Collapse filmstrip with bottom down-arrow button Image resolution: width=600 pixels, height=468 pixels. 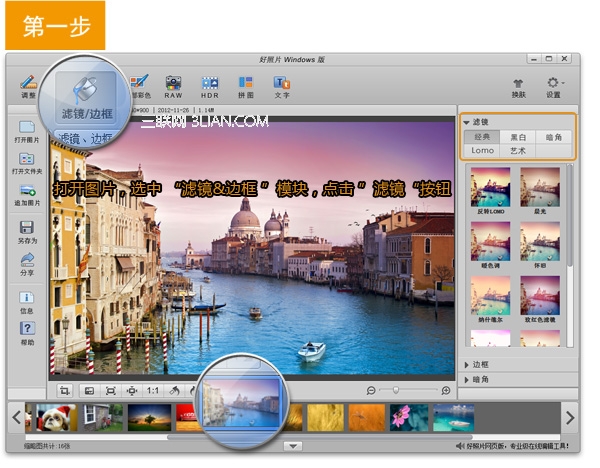[x=293, y=446]
